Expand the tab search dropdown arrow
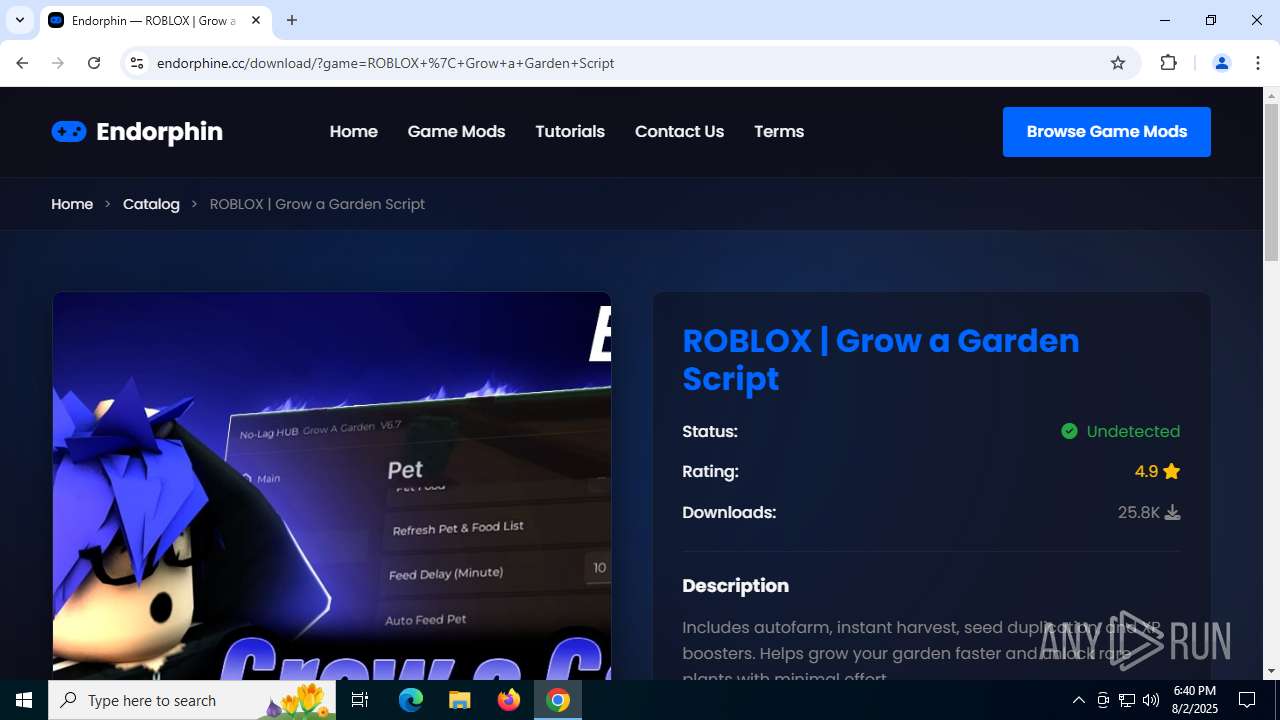Viewport: 1280px width, 720px height. point(19,20)
